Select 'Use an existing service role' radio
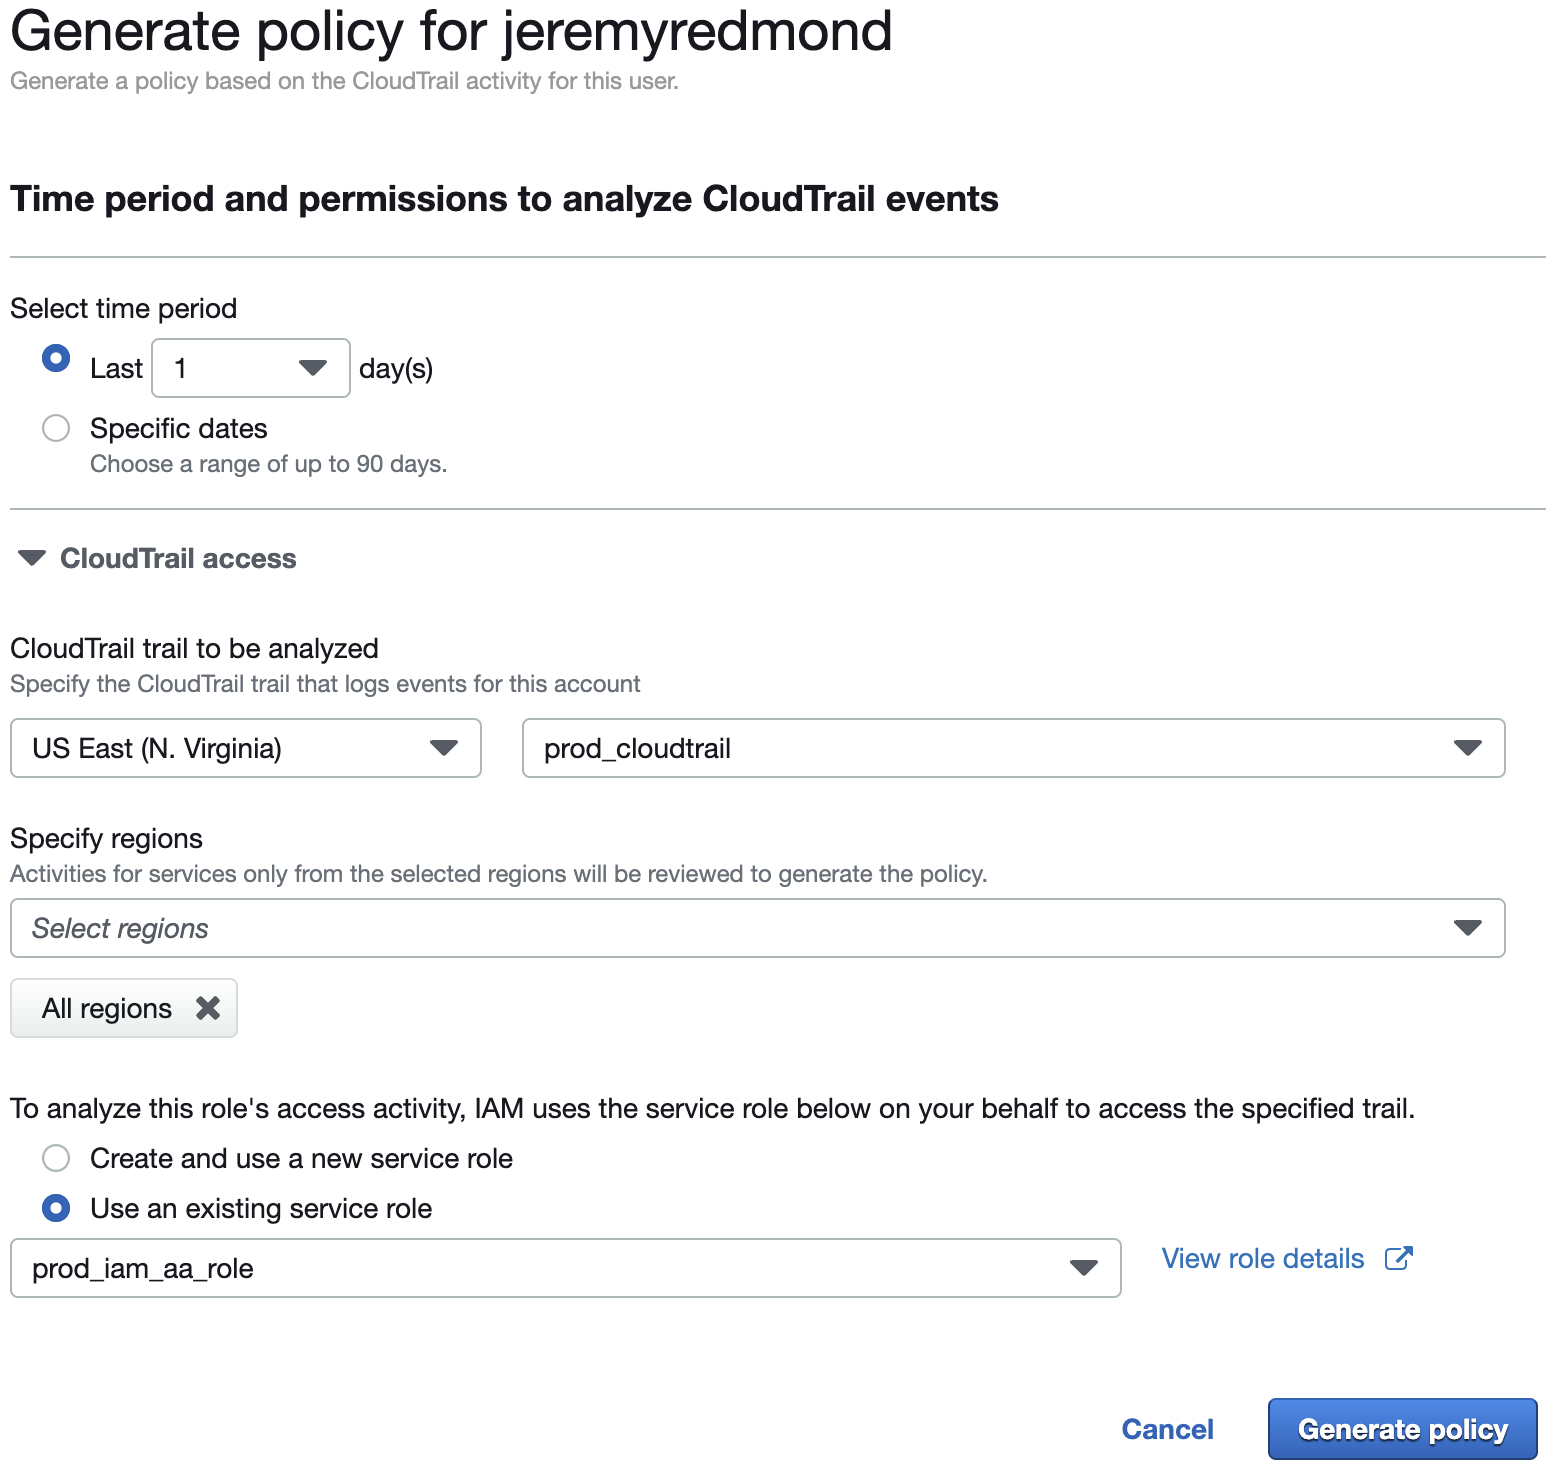This screenshot has height=1484, width=1562. point(56,1208)
